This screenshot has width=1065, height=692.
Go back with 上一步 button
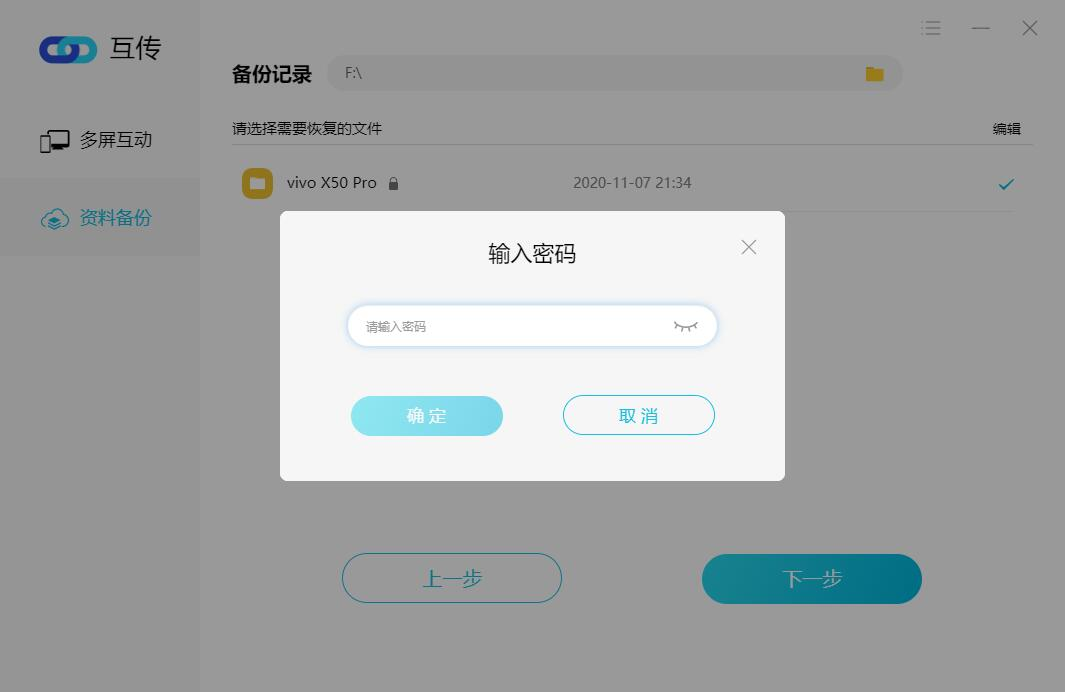point(452,578)
